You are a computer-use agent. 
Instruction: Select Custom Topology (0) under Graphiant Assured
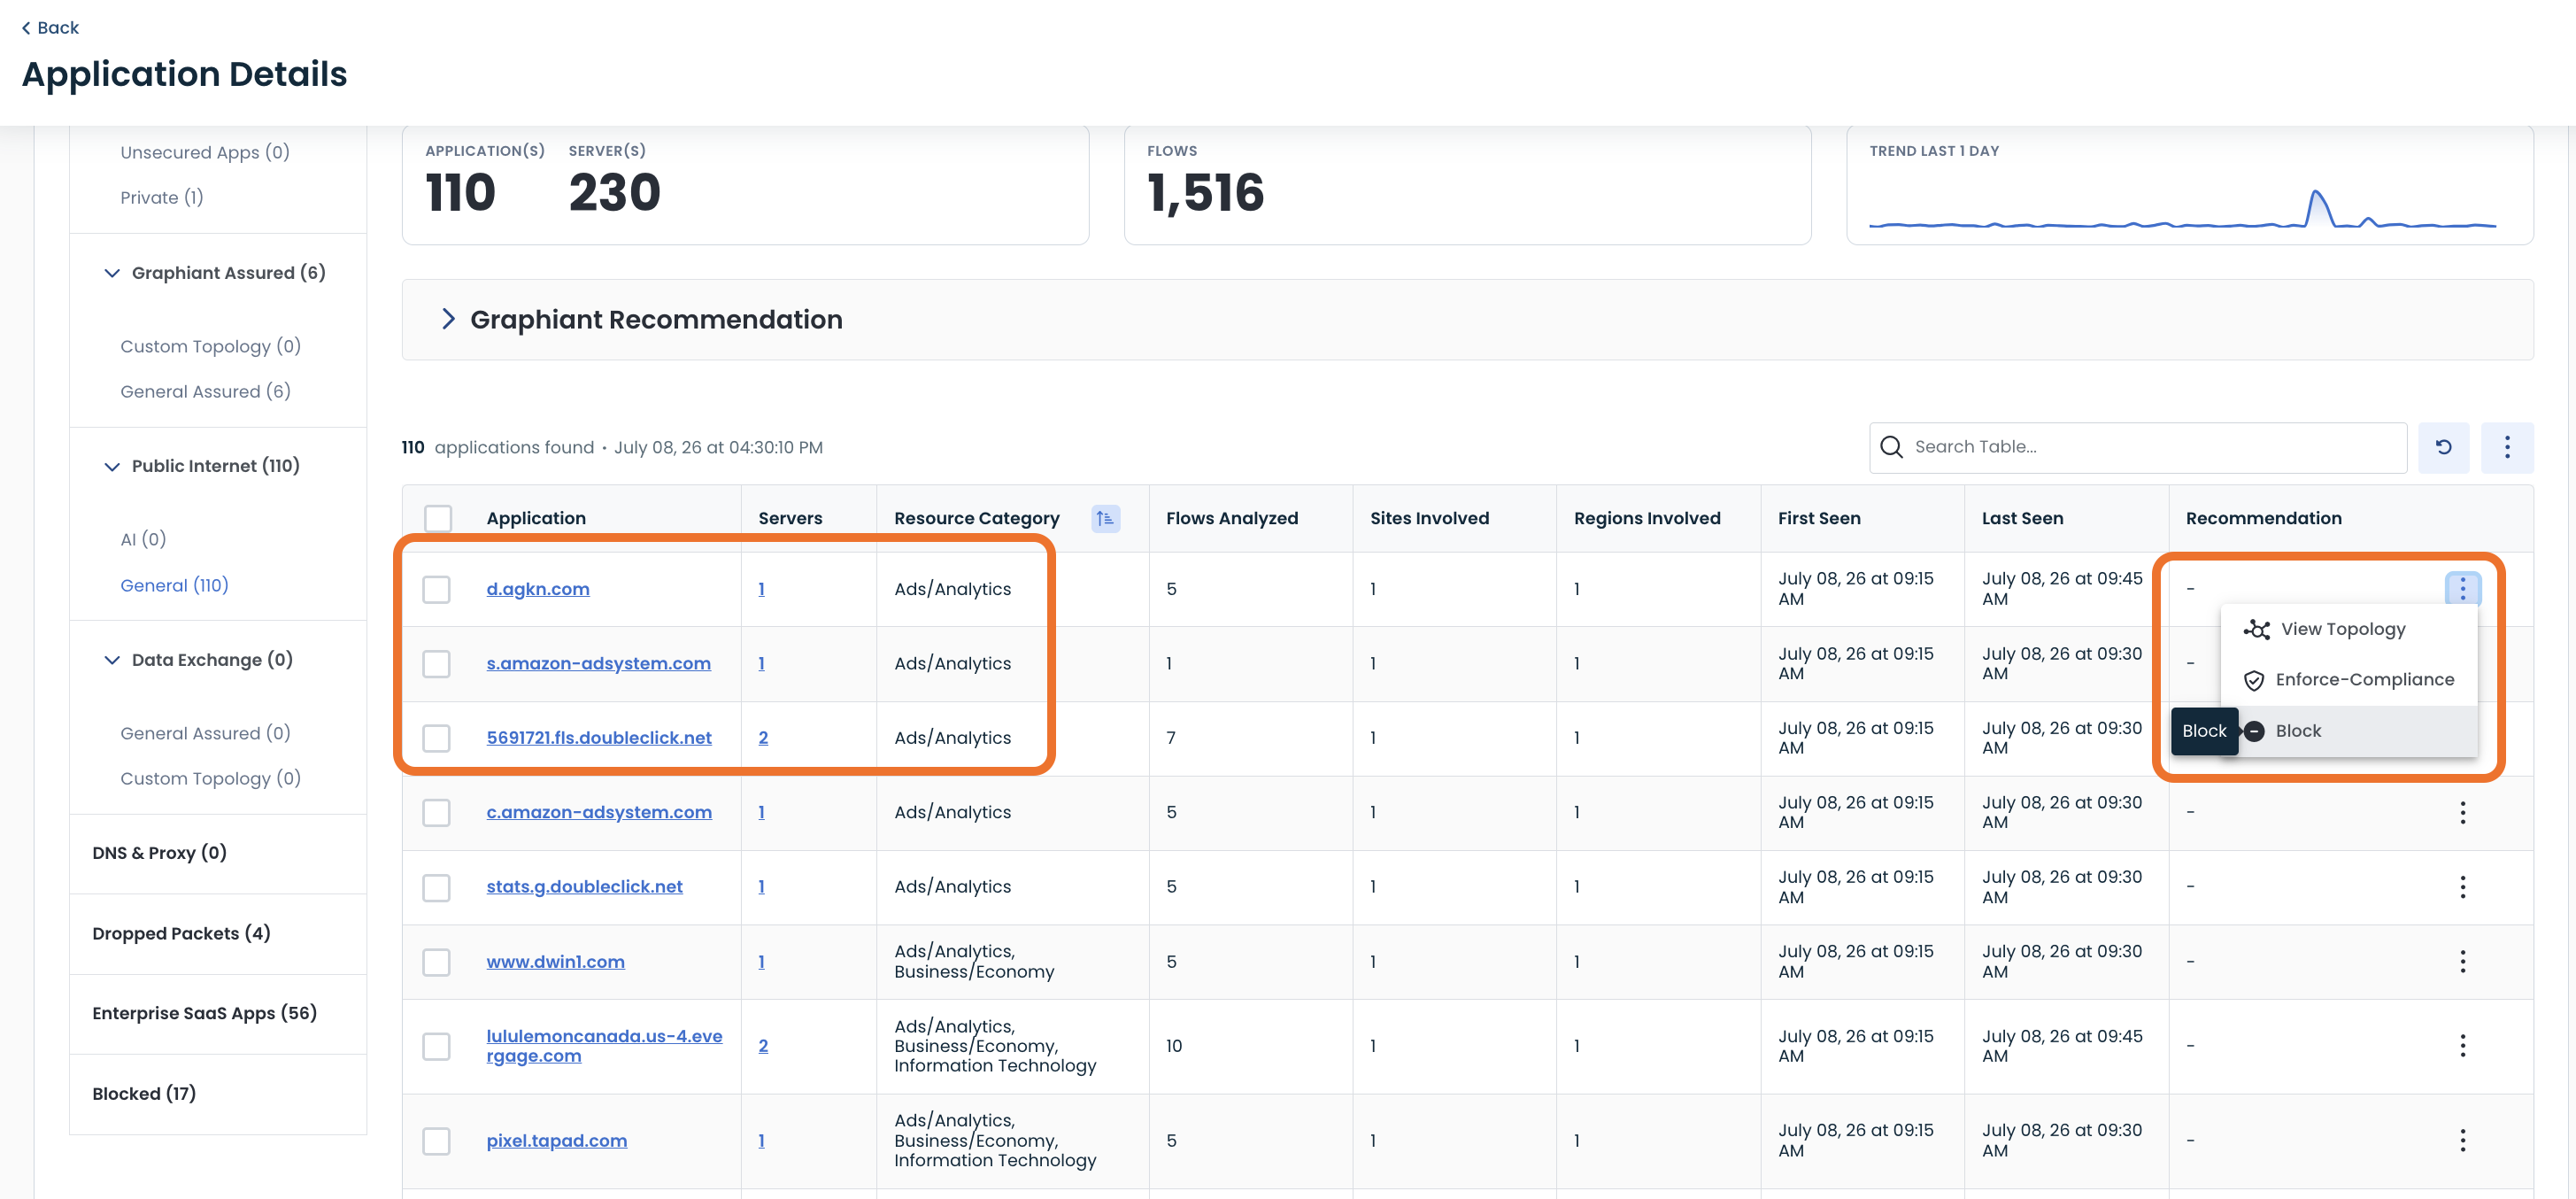coord(211,346)
